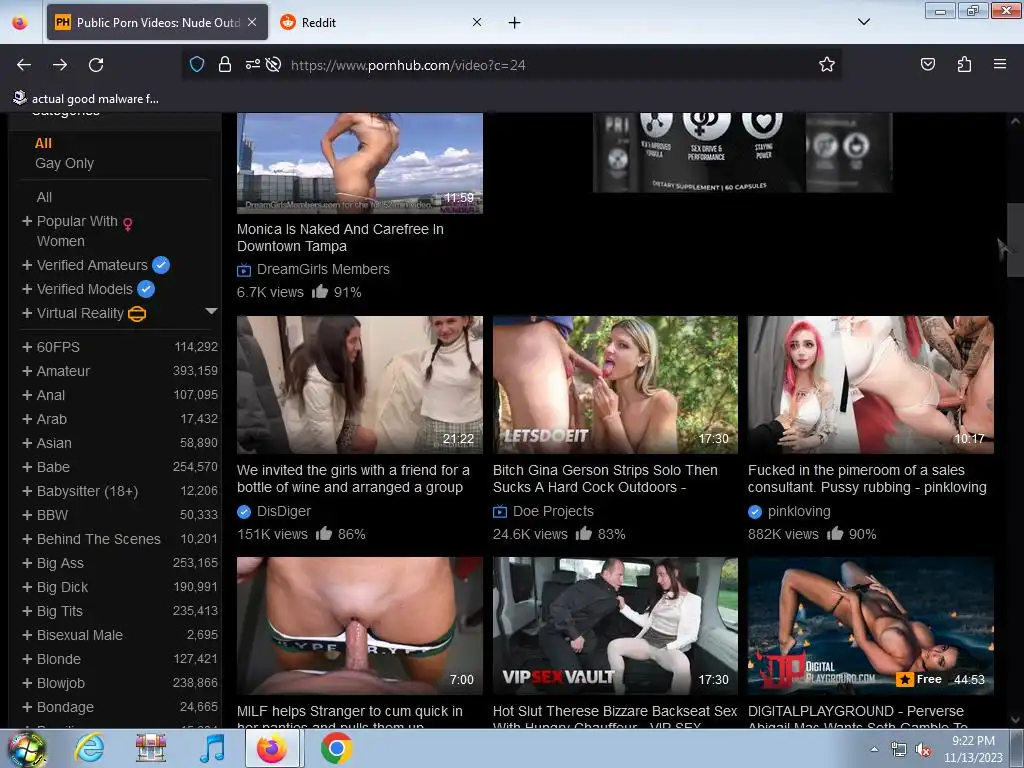The width and height of the screenshot is (1024, 768).
Task: Launch Internet Explorer from the taskbar
Action: pos(89,748)
